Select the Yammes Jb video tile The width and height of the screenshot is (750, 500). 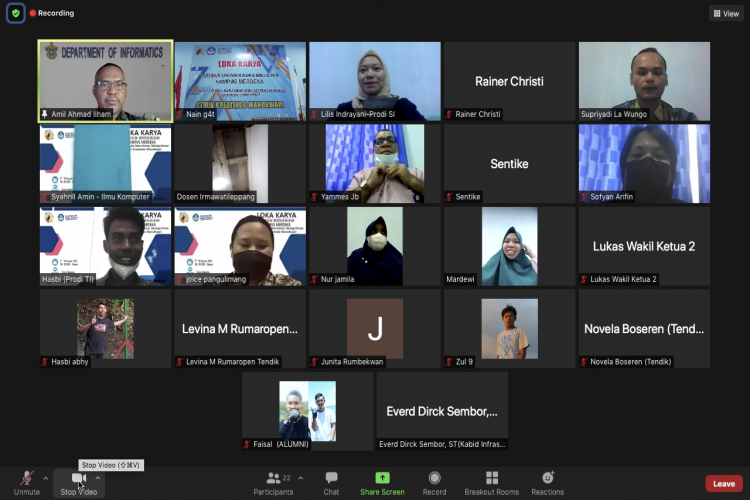coord(375,164)
